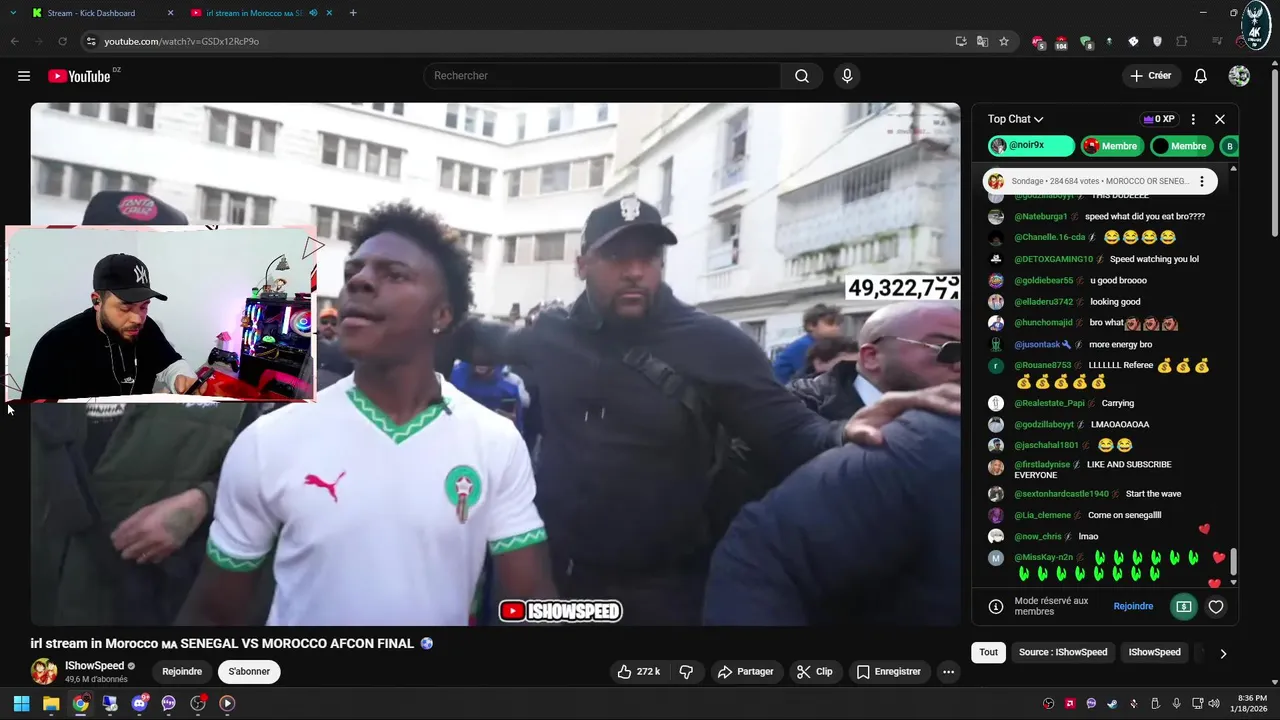Click the install app icon in address bar
This screenshot has height=720, width=1280.
click(961, 41)
